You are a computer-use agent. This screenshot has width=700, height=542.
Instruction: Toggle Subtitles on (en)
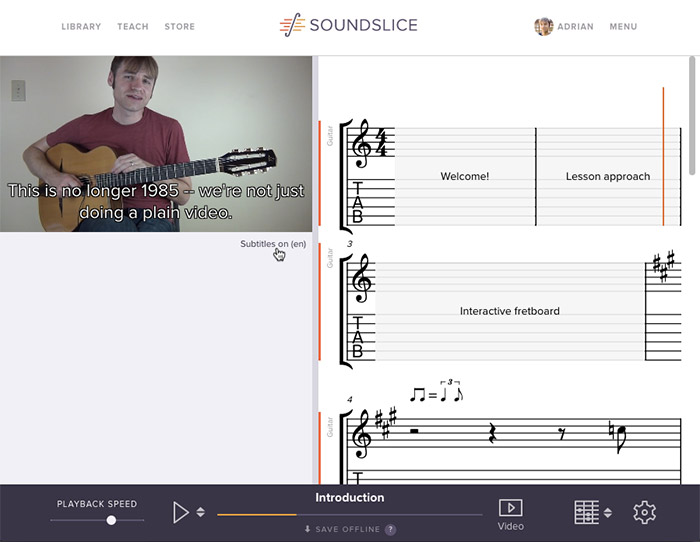[x=273, y=244]
